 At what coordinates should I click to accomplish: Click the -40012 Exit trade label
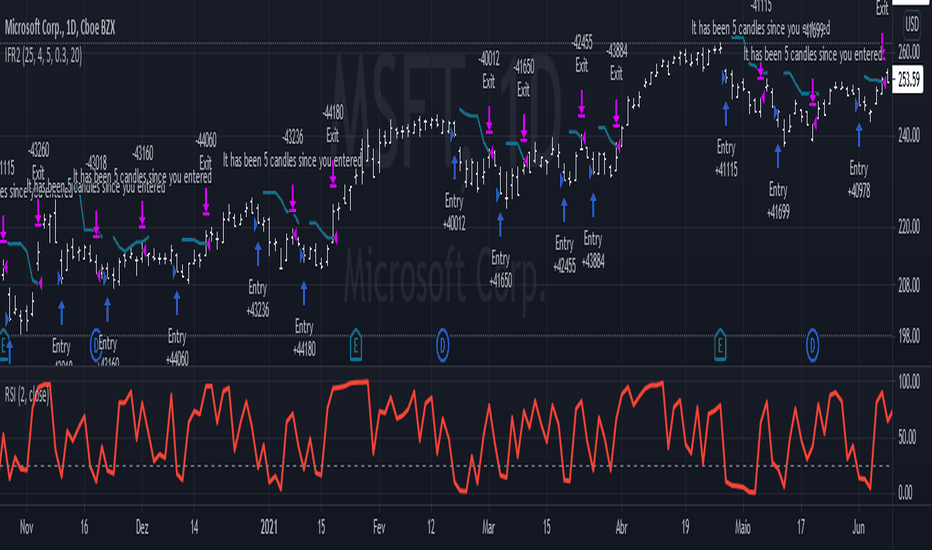point(489,70)
